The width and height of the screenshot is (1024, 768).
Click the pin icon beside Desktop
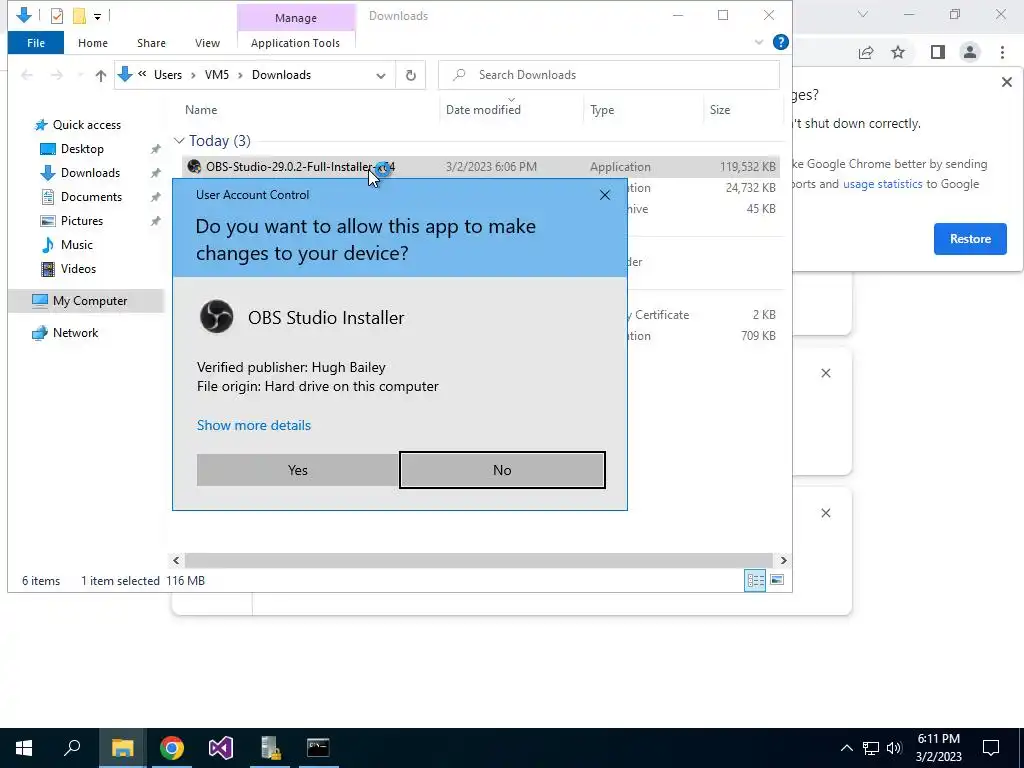pos(155,149)
